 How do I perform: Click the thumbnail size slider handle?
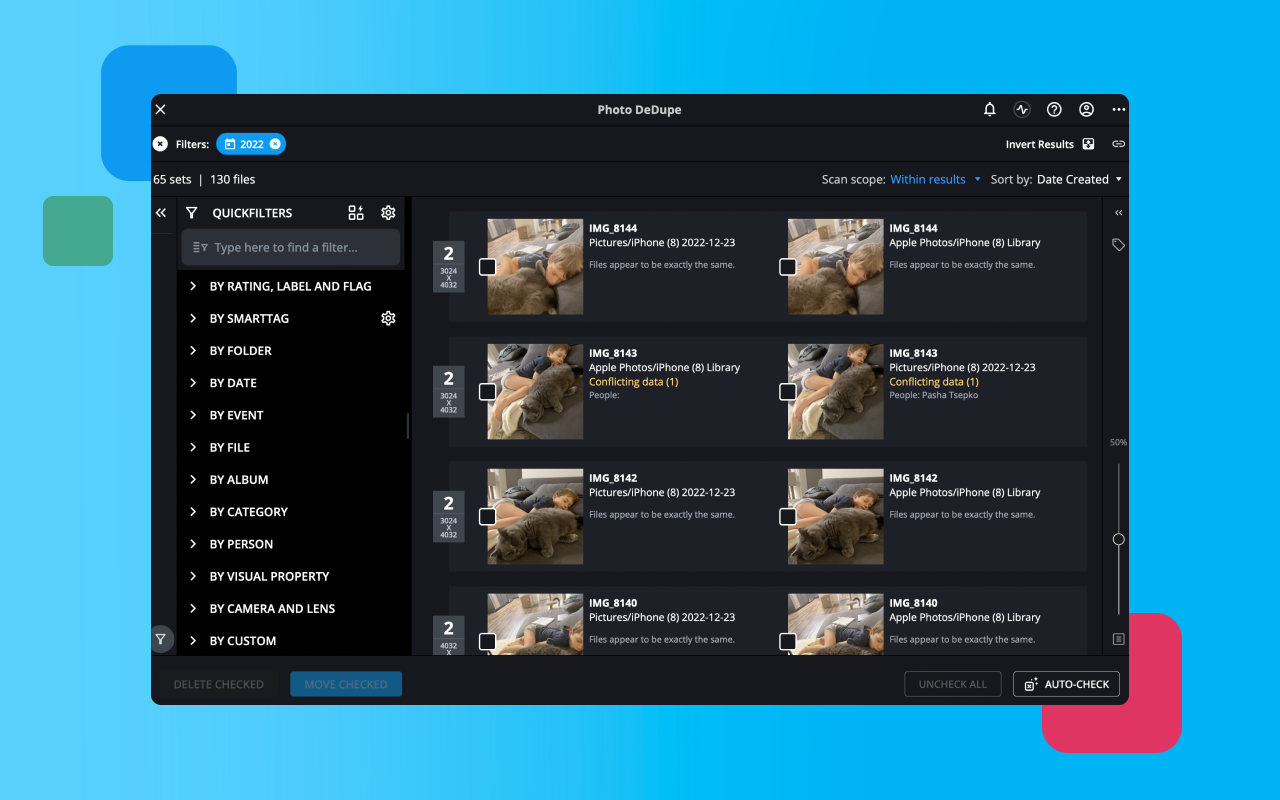click(x=1119, y=539)
